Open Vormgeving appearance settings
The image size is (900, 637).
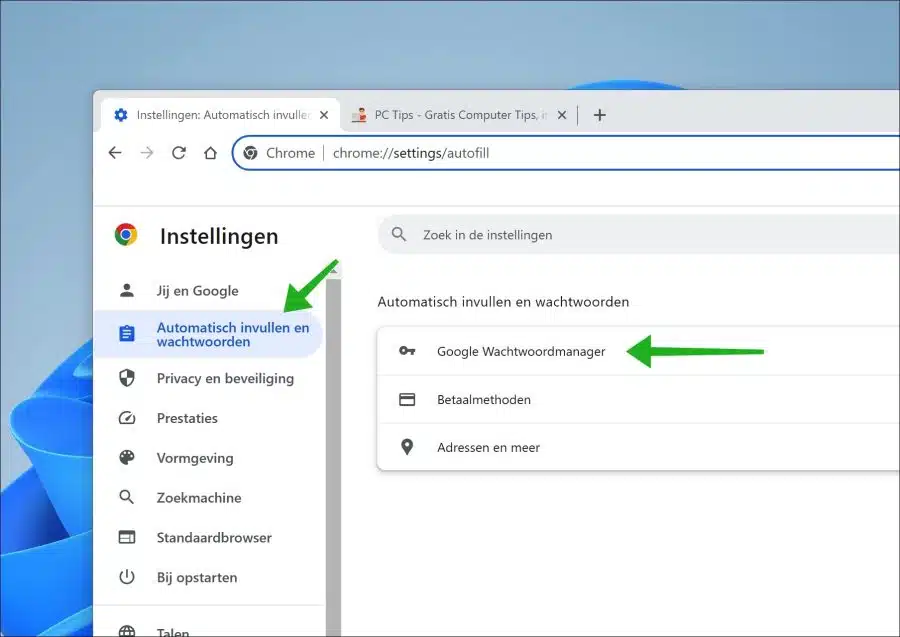pyautogui.click(x=208, y=458)
